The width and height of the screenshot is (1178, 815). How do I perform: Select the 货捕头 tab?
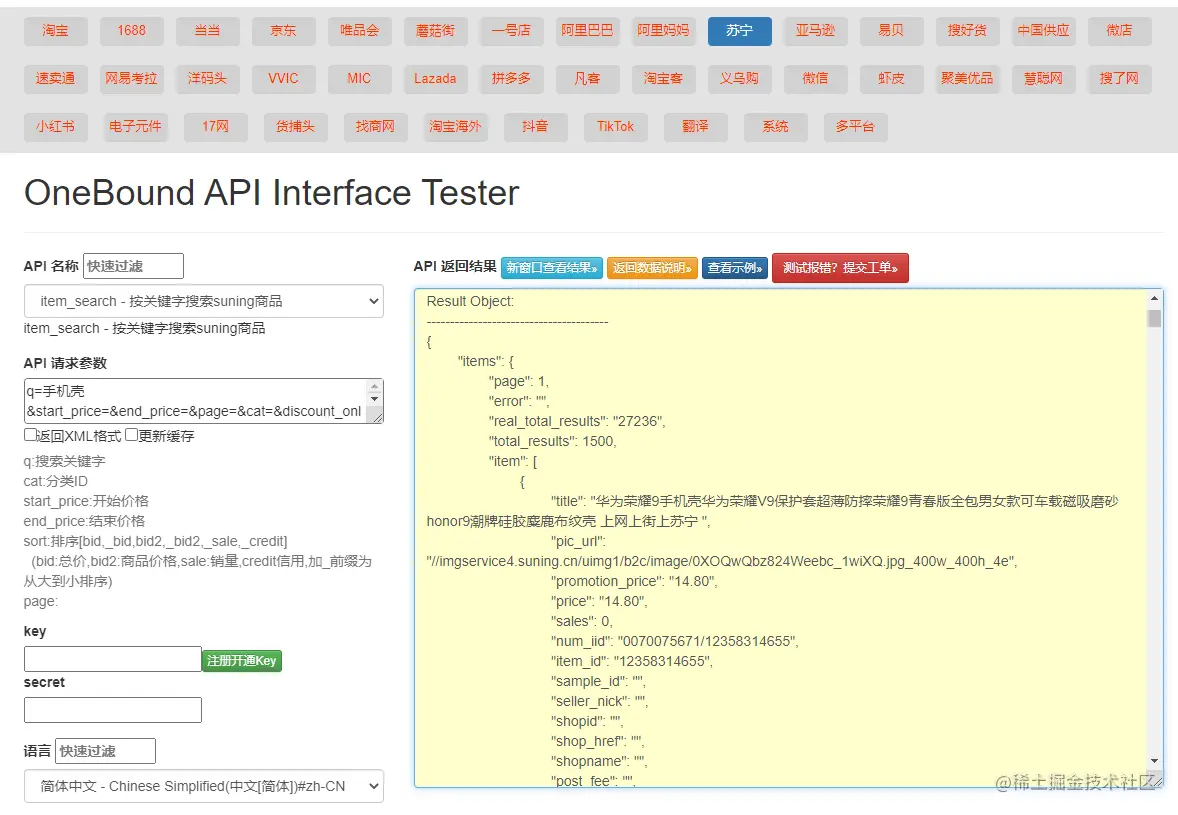tap(295, 127)
